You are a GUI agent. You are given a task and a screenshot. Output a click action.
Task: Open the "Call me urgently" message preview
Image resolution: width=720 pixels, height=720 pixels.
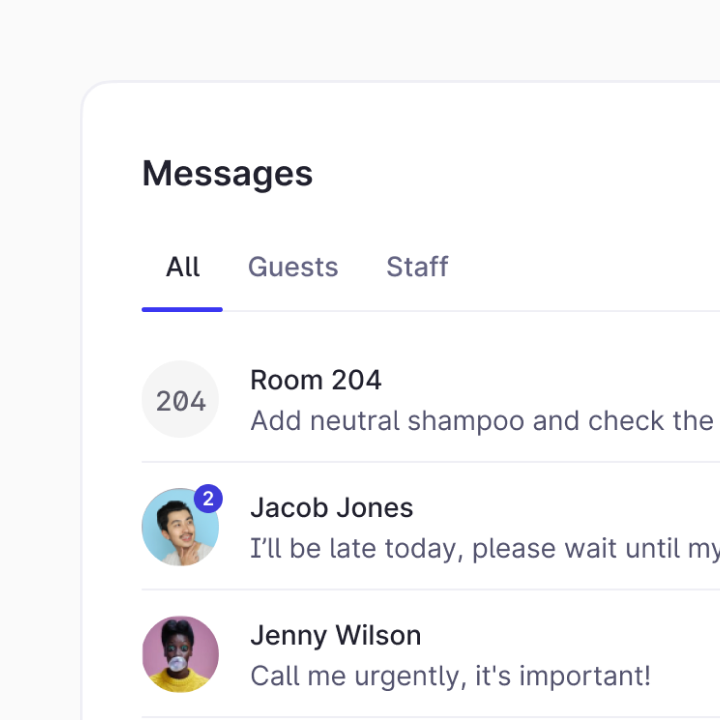(450, 676)
